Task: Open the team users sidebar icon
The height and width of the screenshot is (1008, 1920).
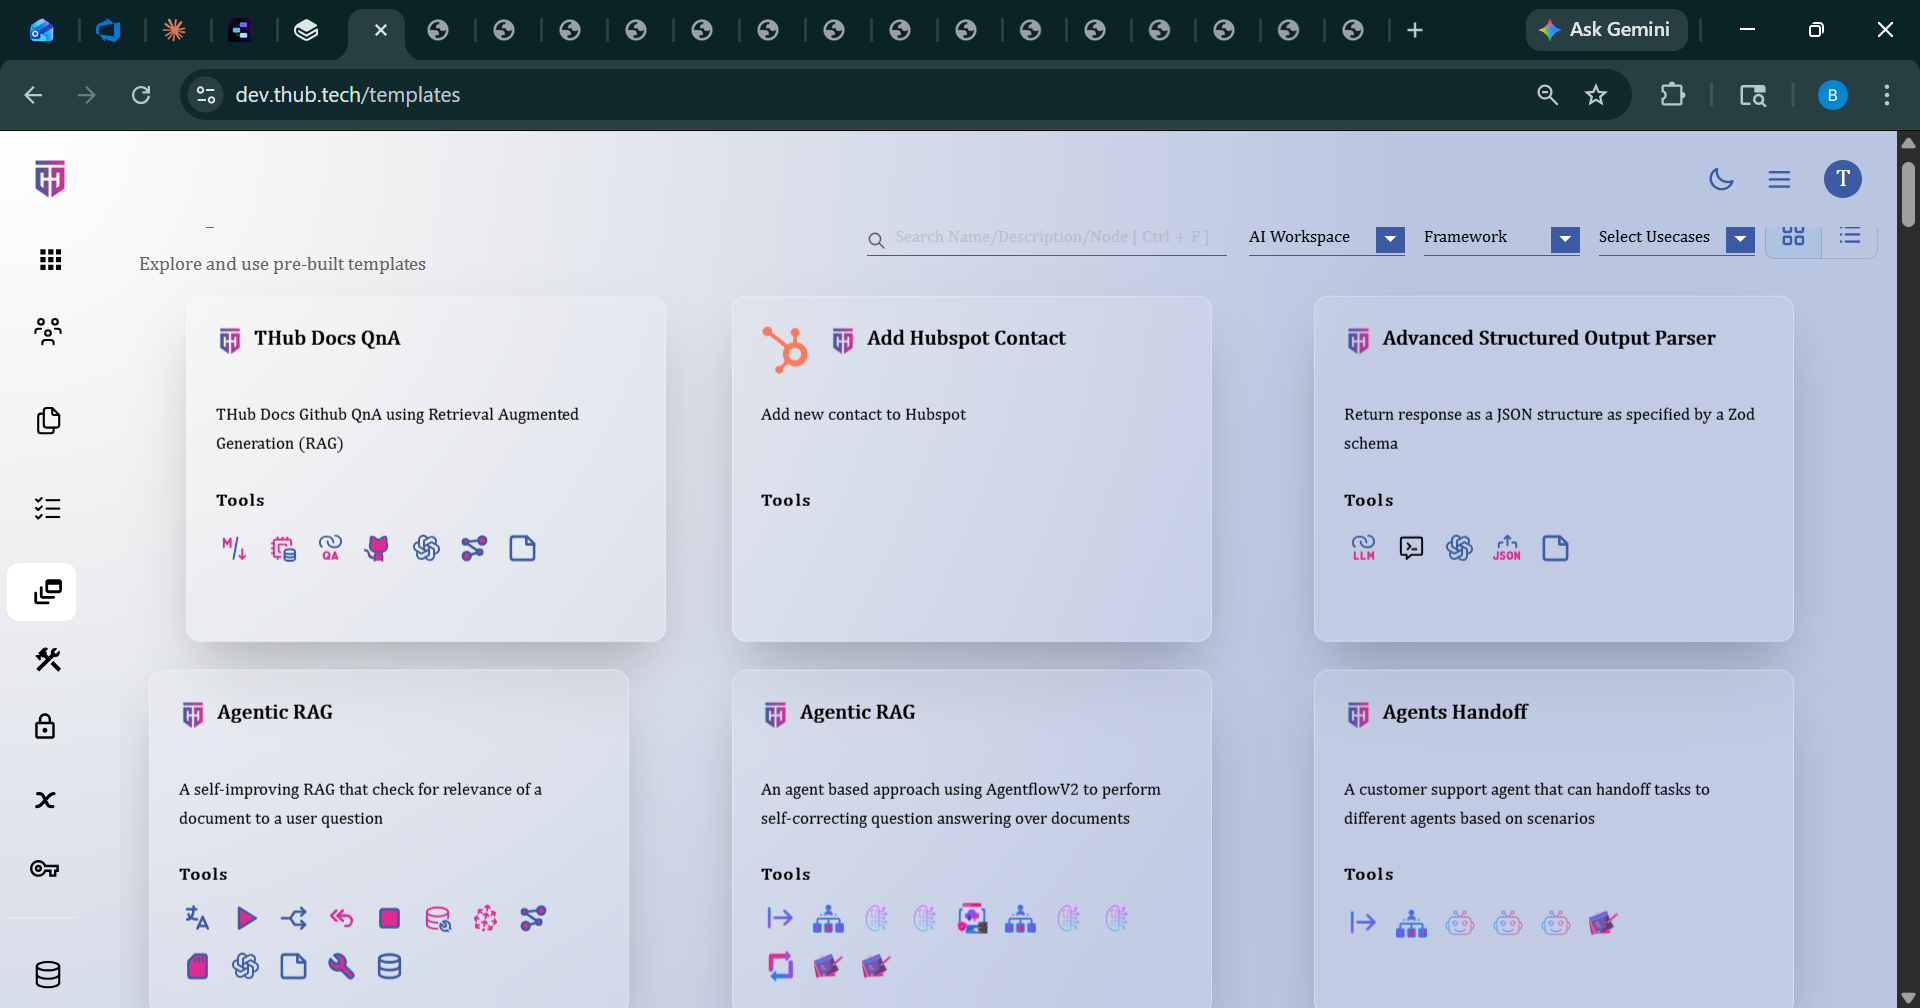Action: click(x=47, y=331)
